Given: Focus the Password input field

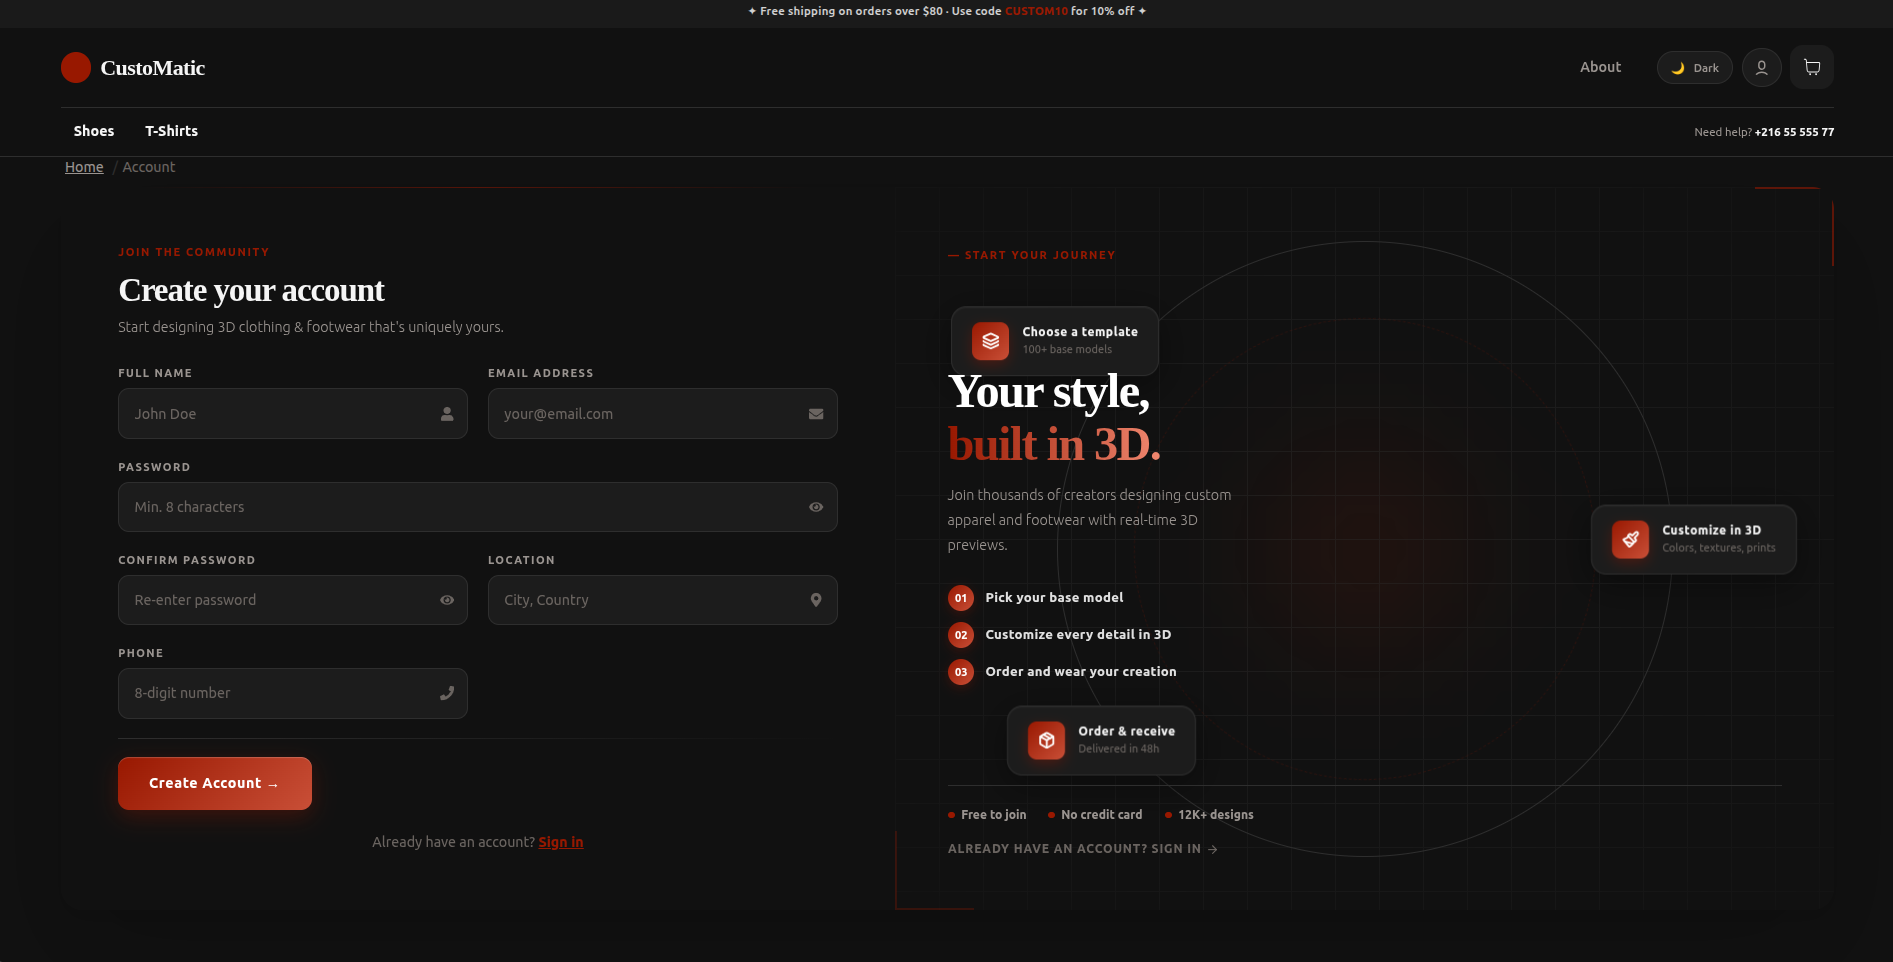Looking at the screenshot, I should [478, 507].
